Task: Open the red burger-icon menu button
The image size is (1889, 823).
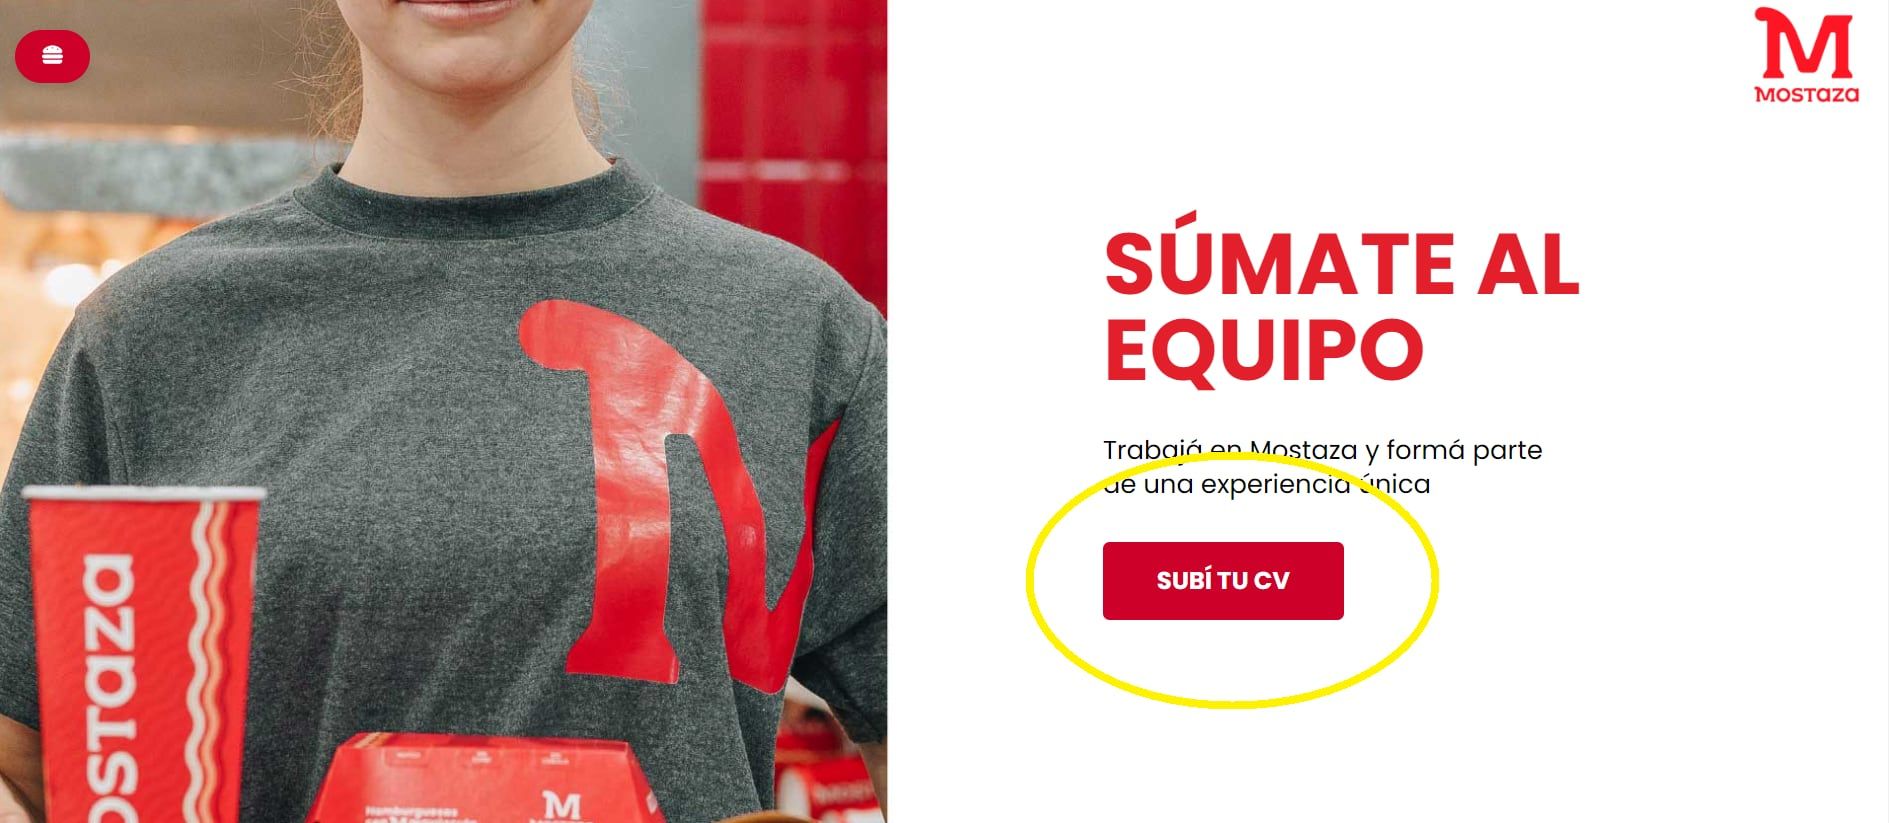Action: 52,56
